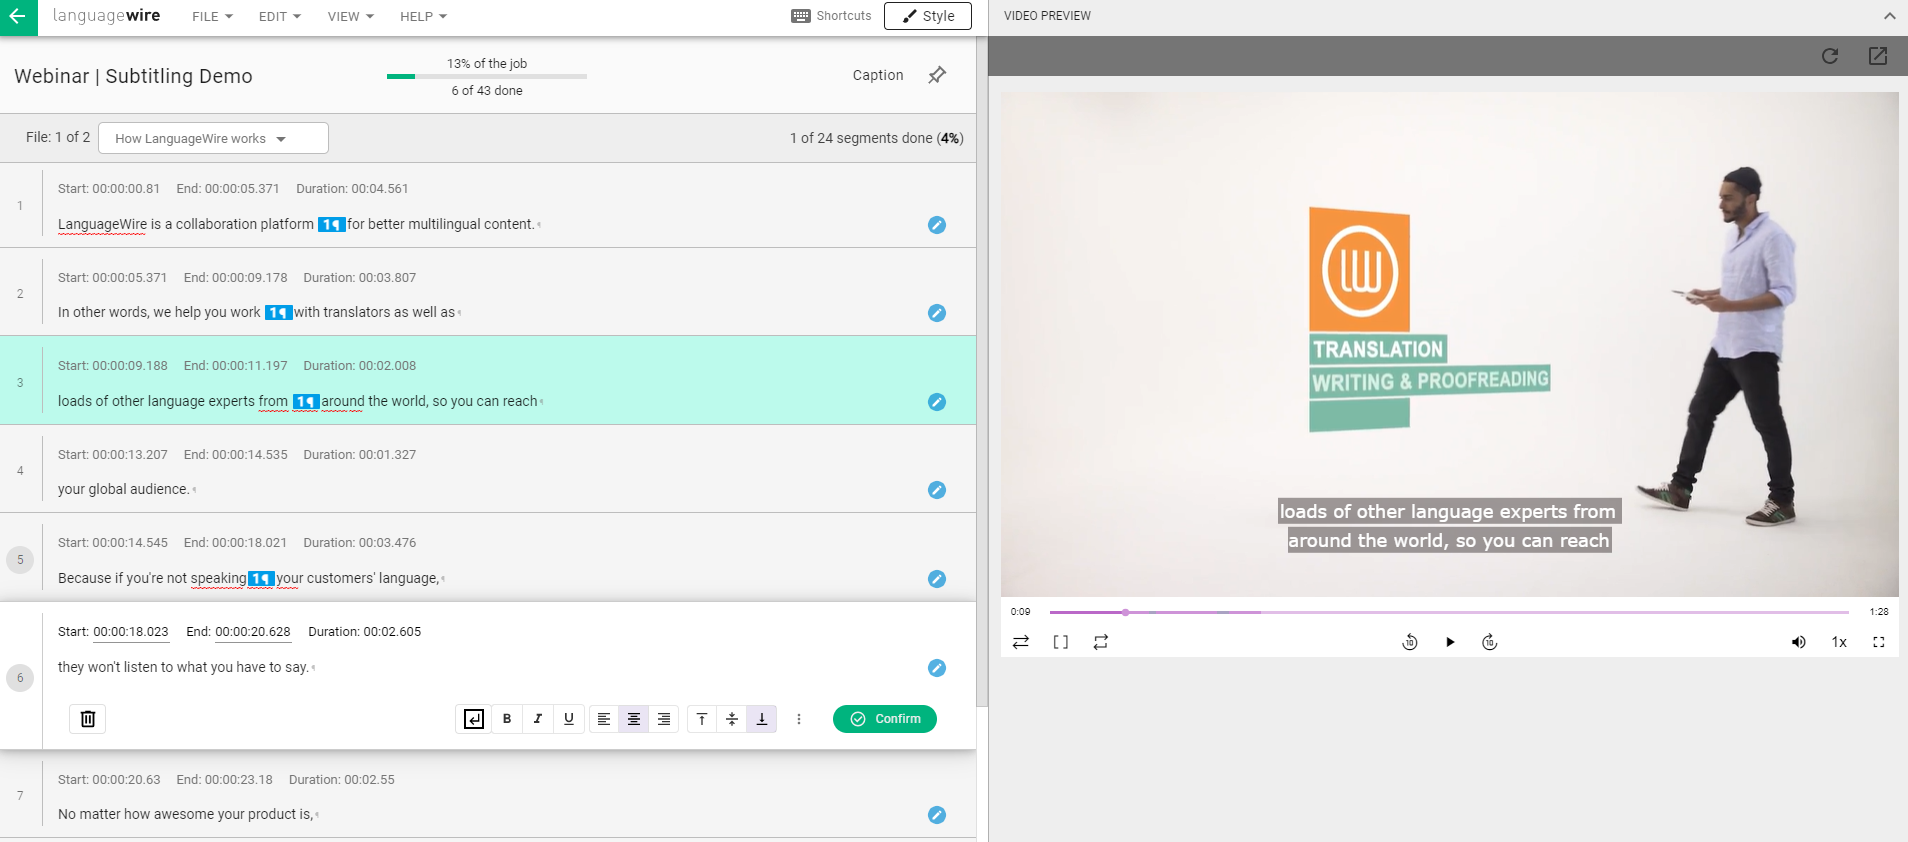Screen dimensions: 1908x842
Task: Open the 1x playback speed selector
Action: (x=1839, y=642)
